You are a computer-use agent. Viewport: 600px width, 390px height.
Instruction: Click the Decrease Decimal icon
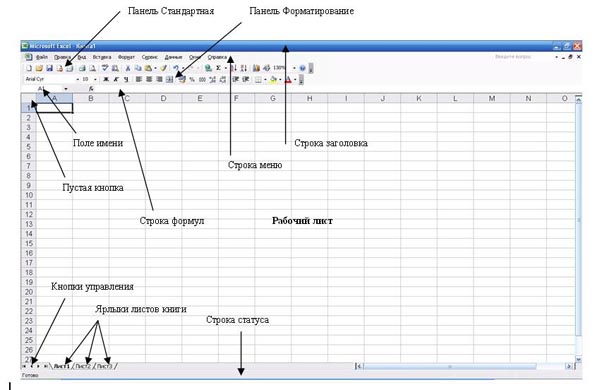click(223, 79)
